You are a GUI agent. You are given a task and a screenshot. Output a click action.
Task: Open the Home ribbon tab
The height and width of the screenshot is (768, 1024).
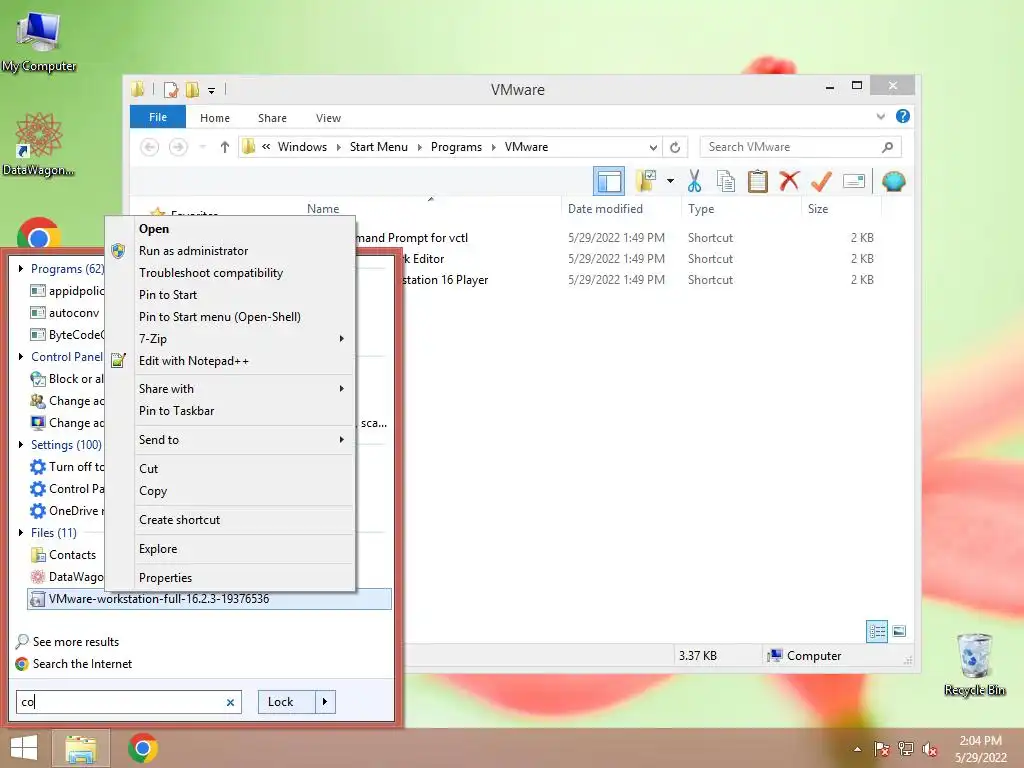tap(215, 118)
